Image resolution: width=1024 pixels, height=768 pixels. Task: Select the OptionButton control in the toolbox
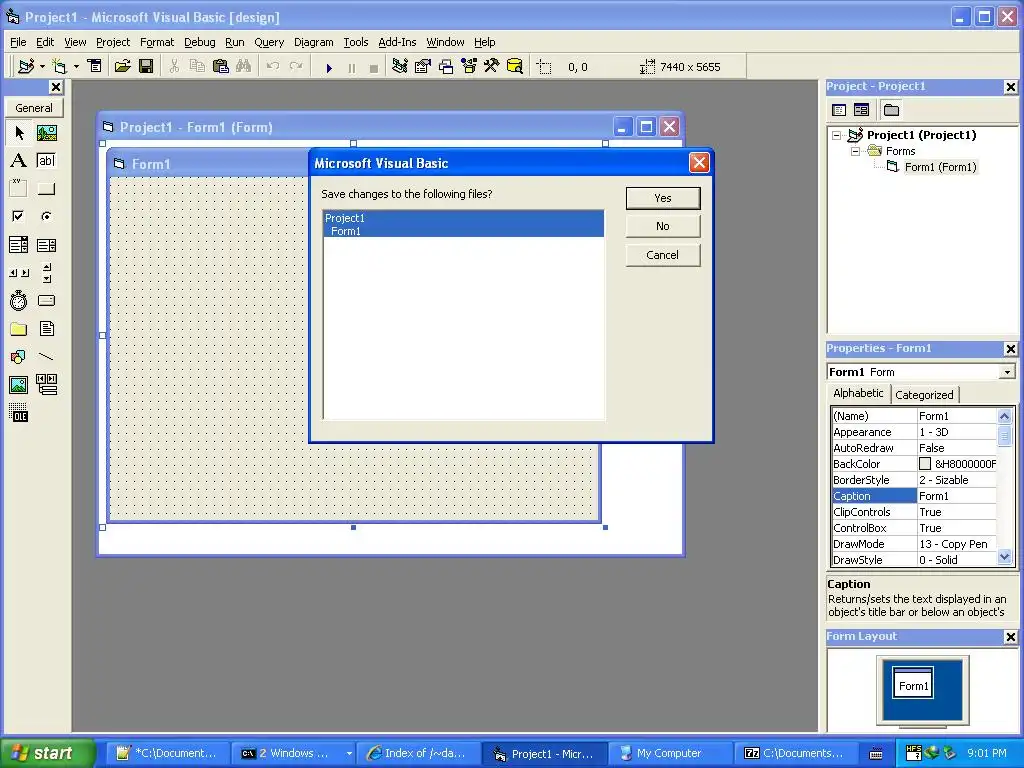tap(46, 216)
